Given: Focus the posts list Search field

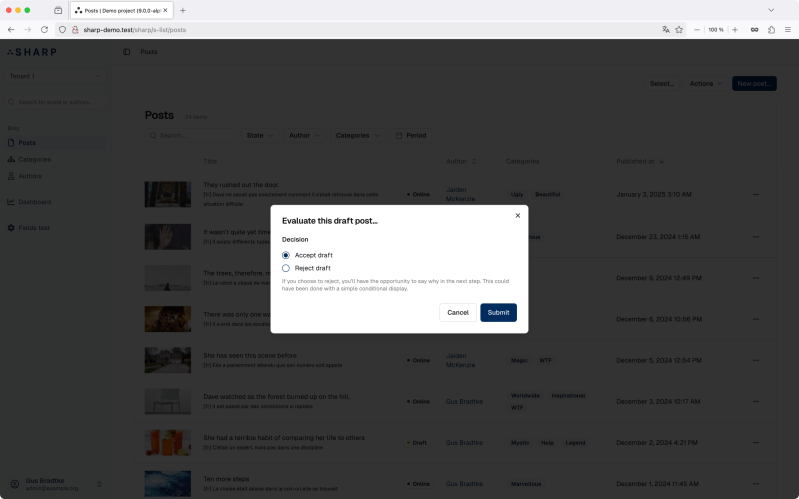Looking at the screenshot, I should tap(192, 136).
